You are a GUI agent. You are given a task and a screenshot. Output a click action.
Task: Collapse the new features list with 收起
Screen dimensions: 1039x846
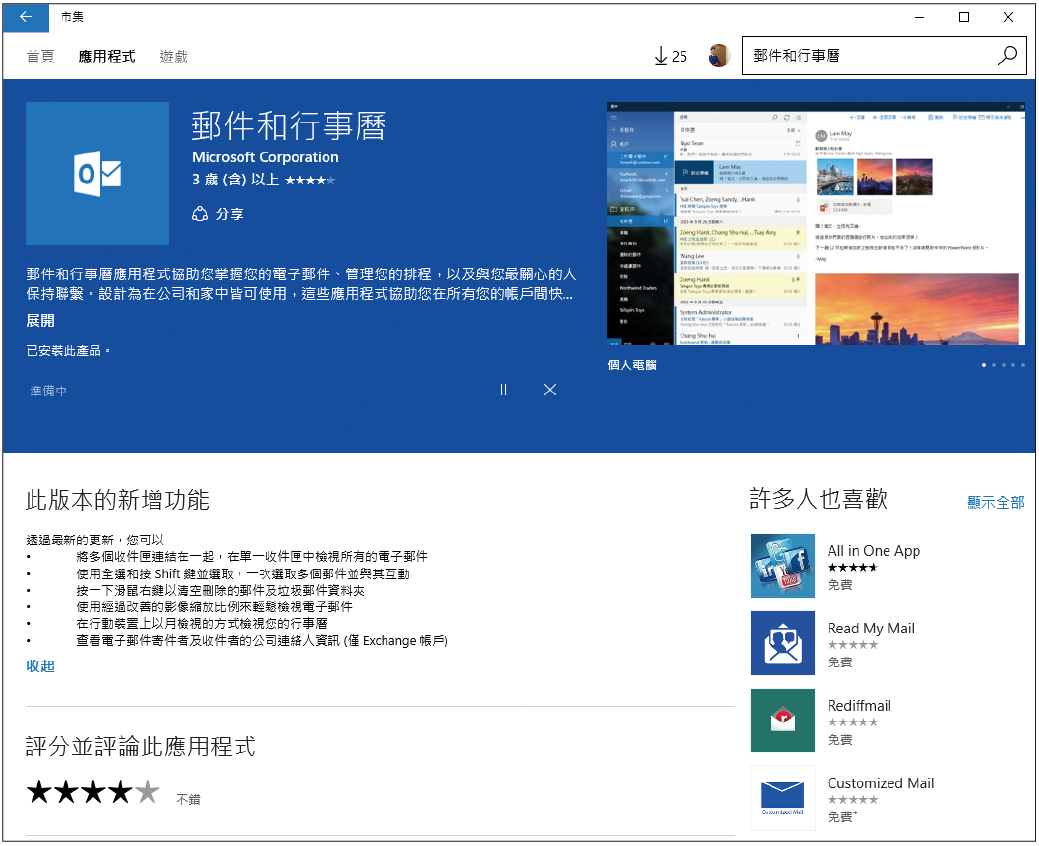pyautogui.click(x=40, y=666)
